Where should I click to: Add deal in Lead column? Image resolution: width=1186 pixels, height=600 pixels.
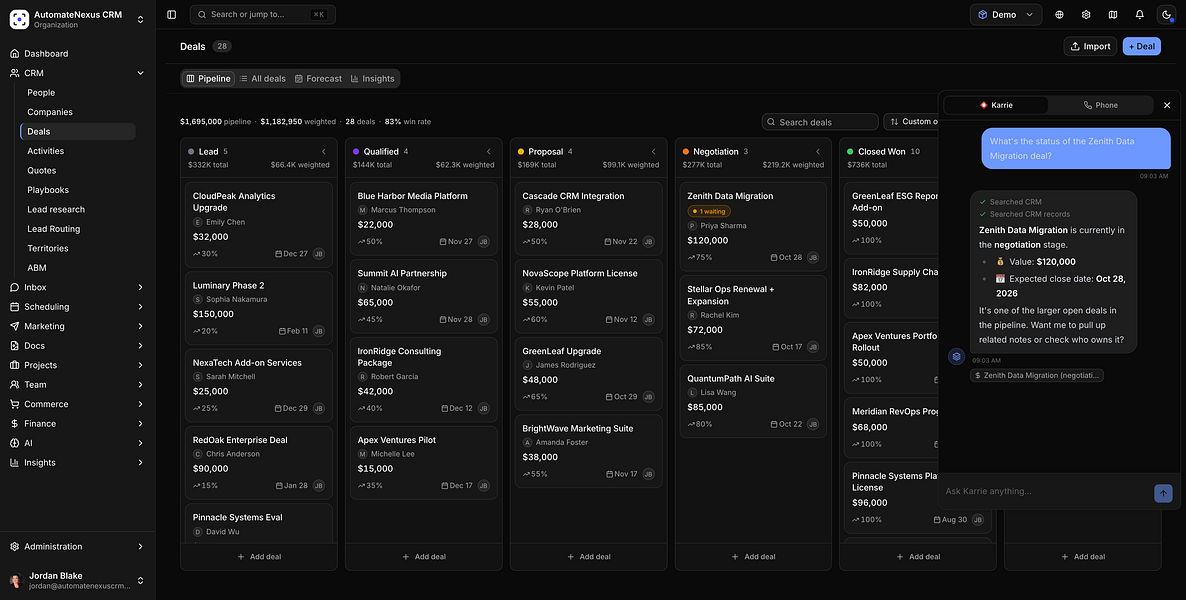click(x=259, y=557)
